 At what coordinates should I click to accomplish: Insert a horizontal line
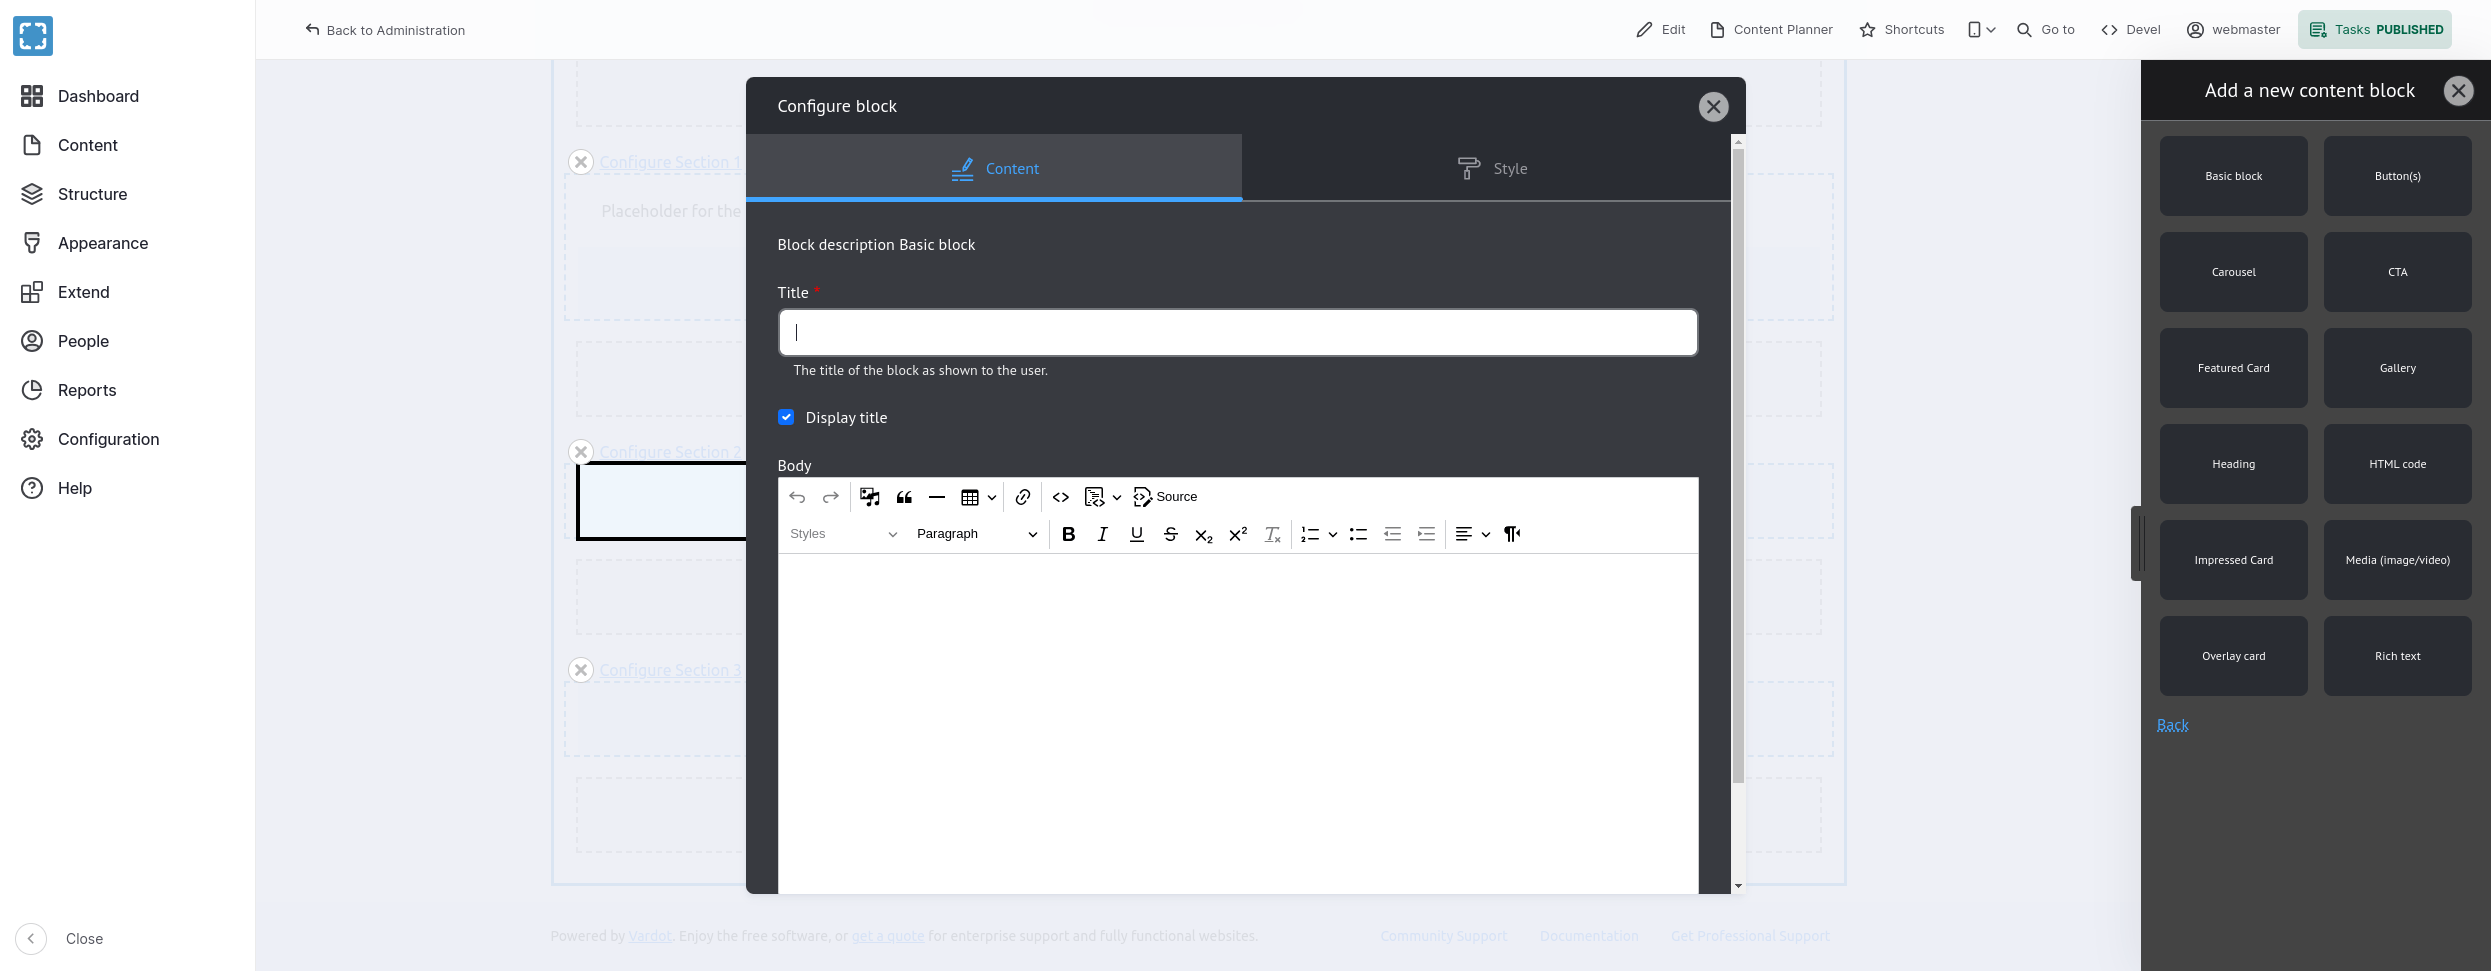coord(936,496)
